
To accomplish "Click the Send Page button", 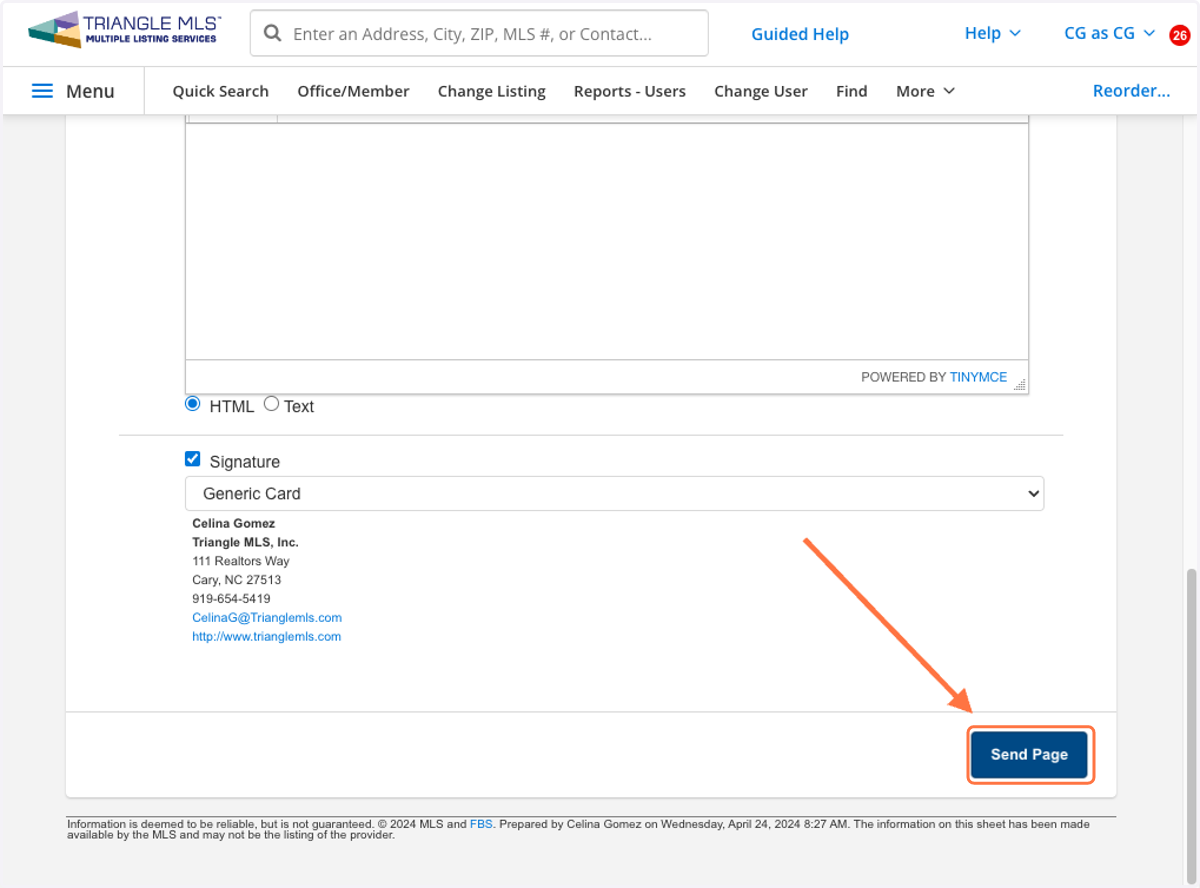I will 1029,754.
